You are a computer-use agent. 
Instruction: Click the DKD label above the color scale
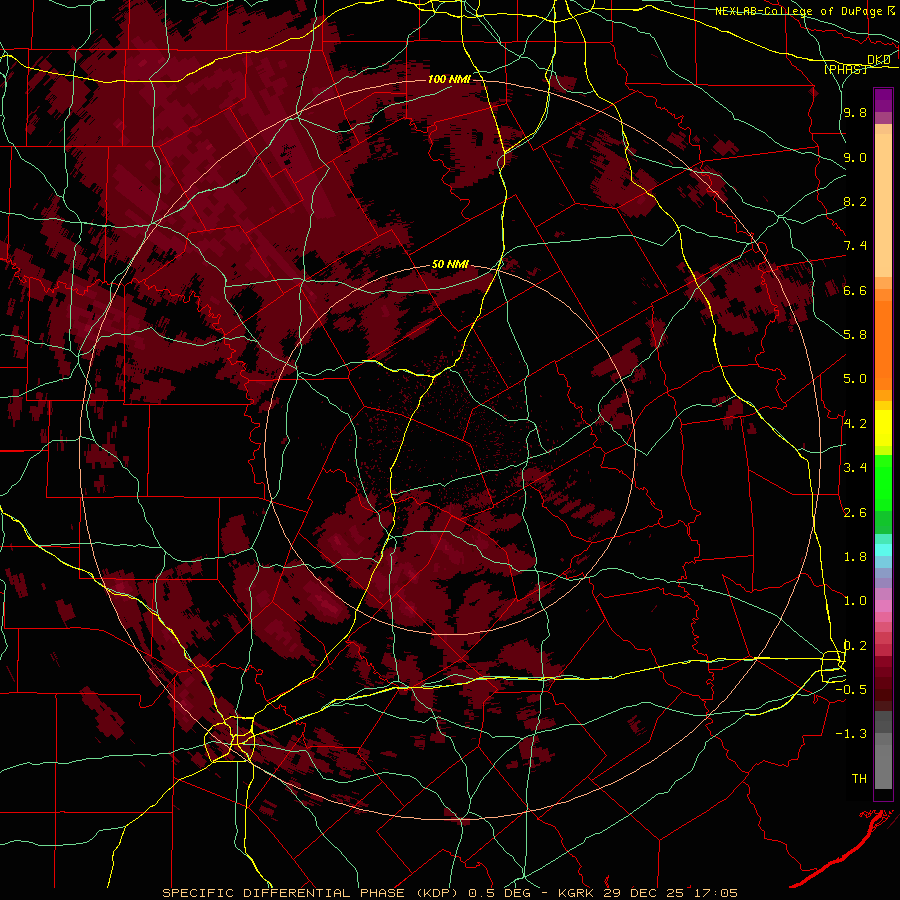(x=879, y=60)
